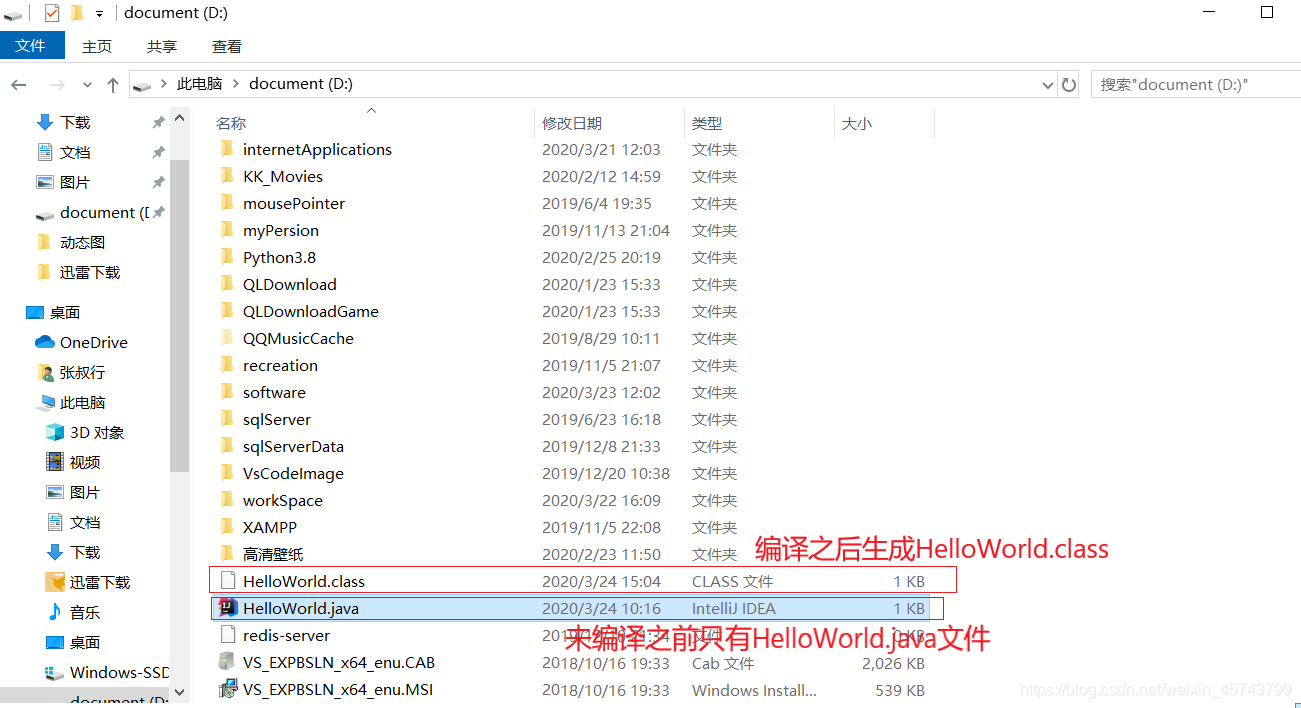Select the workSpace folder
Screen dimensions: 1301x708
(282, 501)
